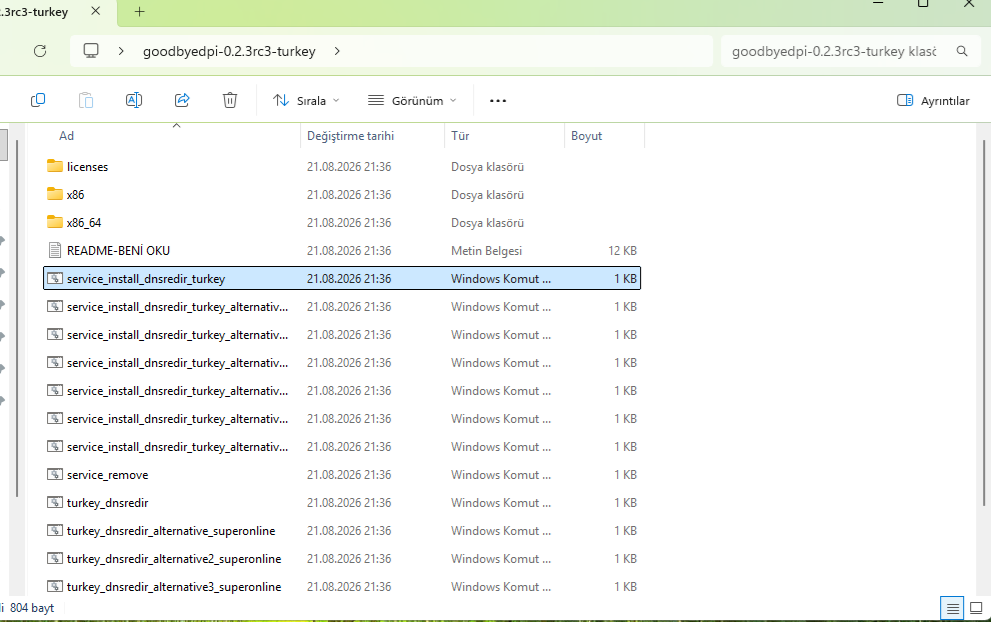
Task: Select the x86_64 folder name
Action: tap(83, 223)
